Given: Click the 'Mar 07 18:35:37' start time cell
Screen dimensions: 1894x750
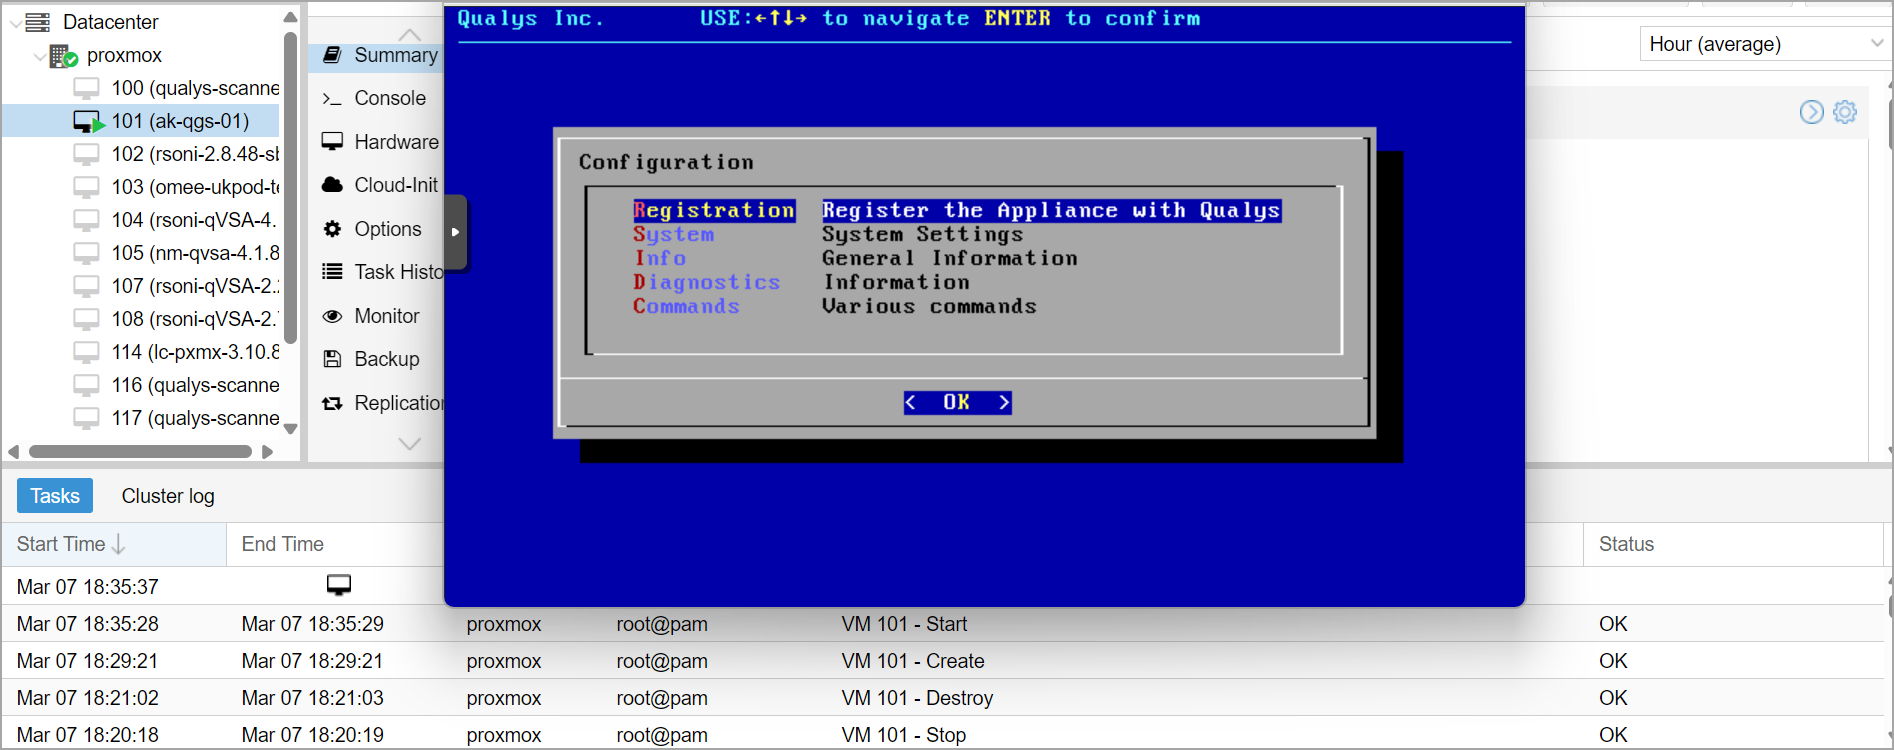Looking at the screenshot, I should [88, 587].
